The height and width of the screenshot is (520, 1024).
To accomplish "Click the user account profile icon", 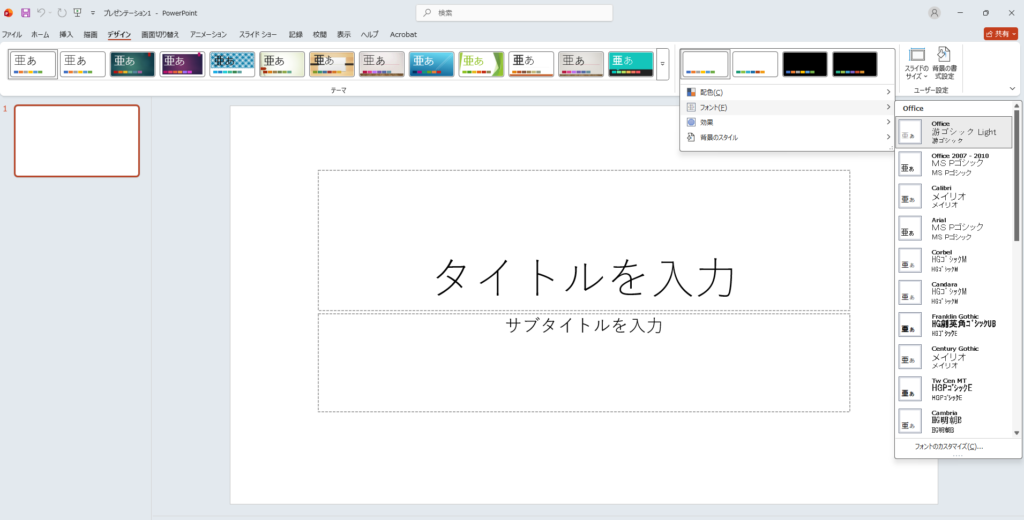I will (934, 13).
